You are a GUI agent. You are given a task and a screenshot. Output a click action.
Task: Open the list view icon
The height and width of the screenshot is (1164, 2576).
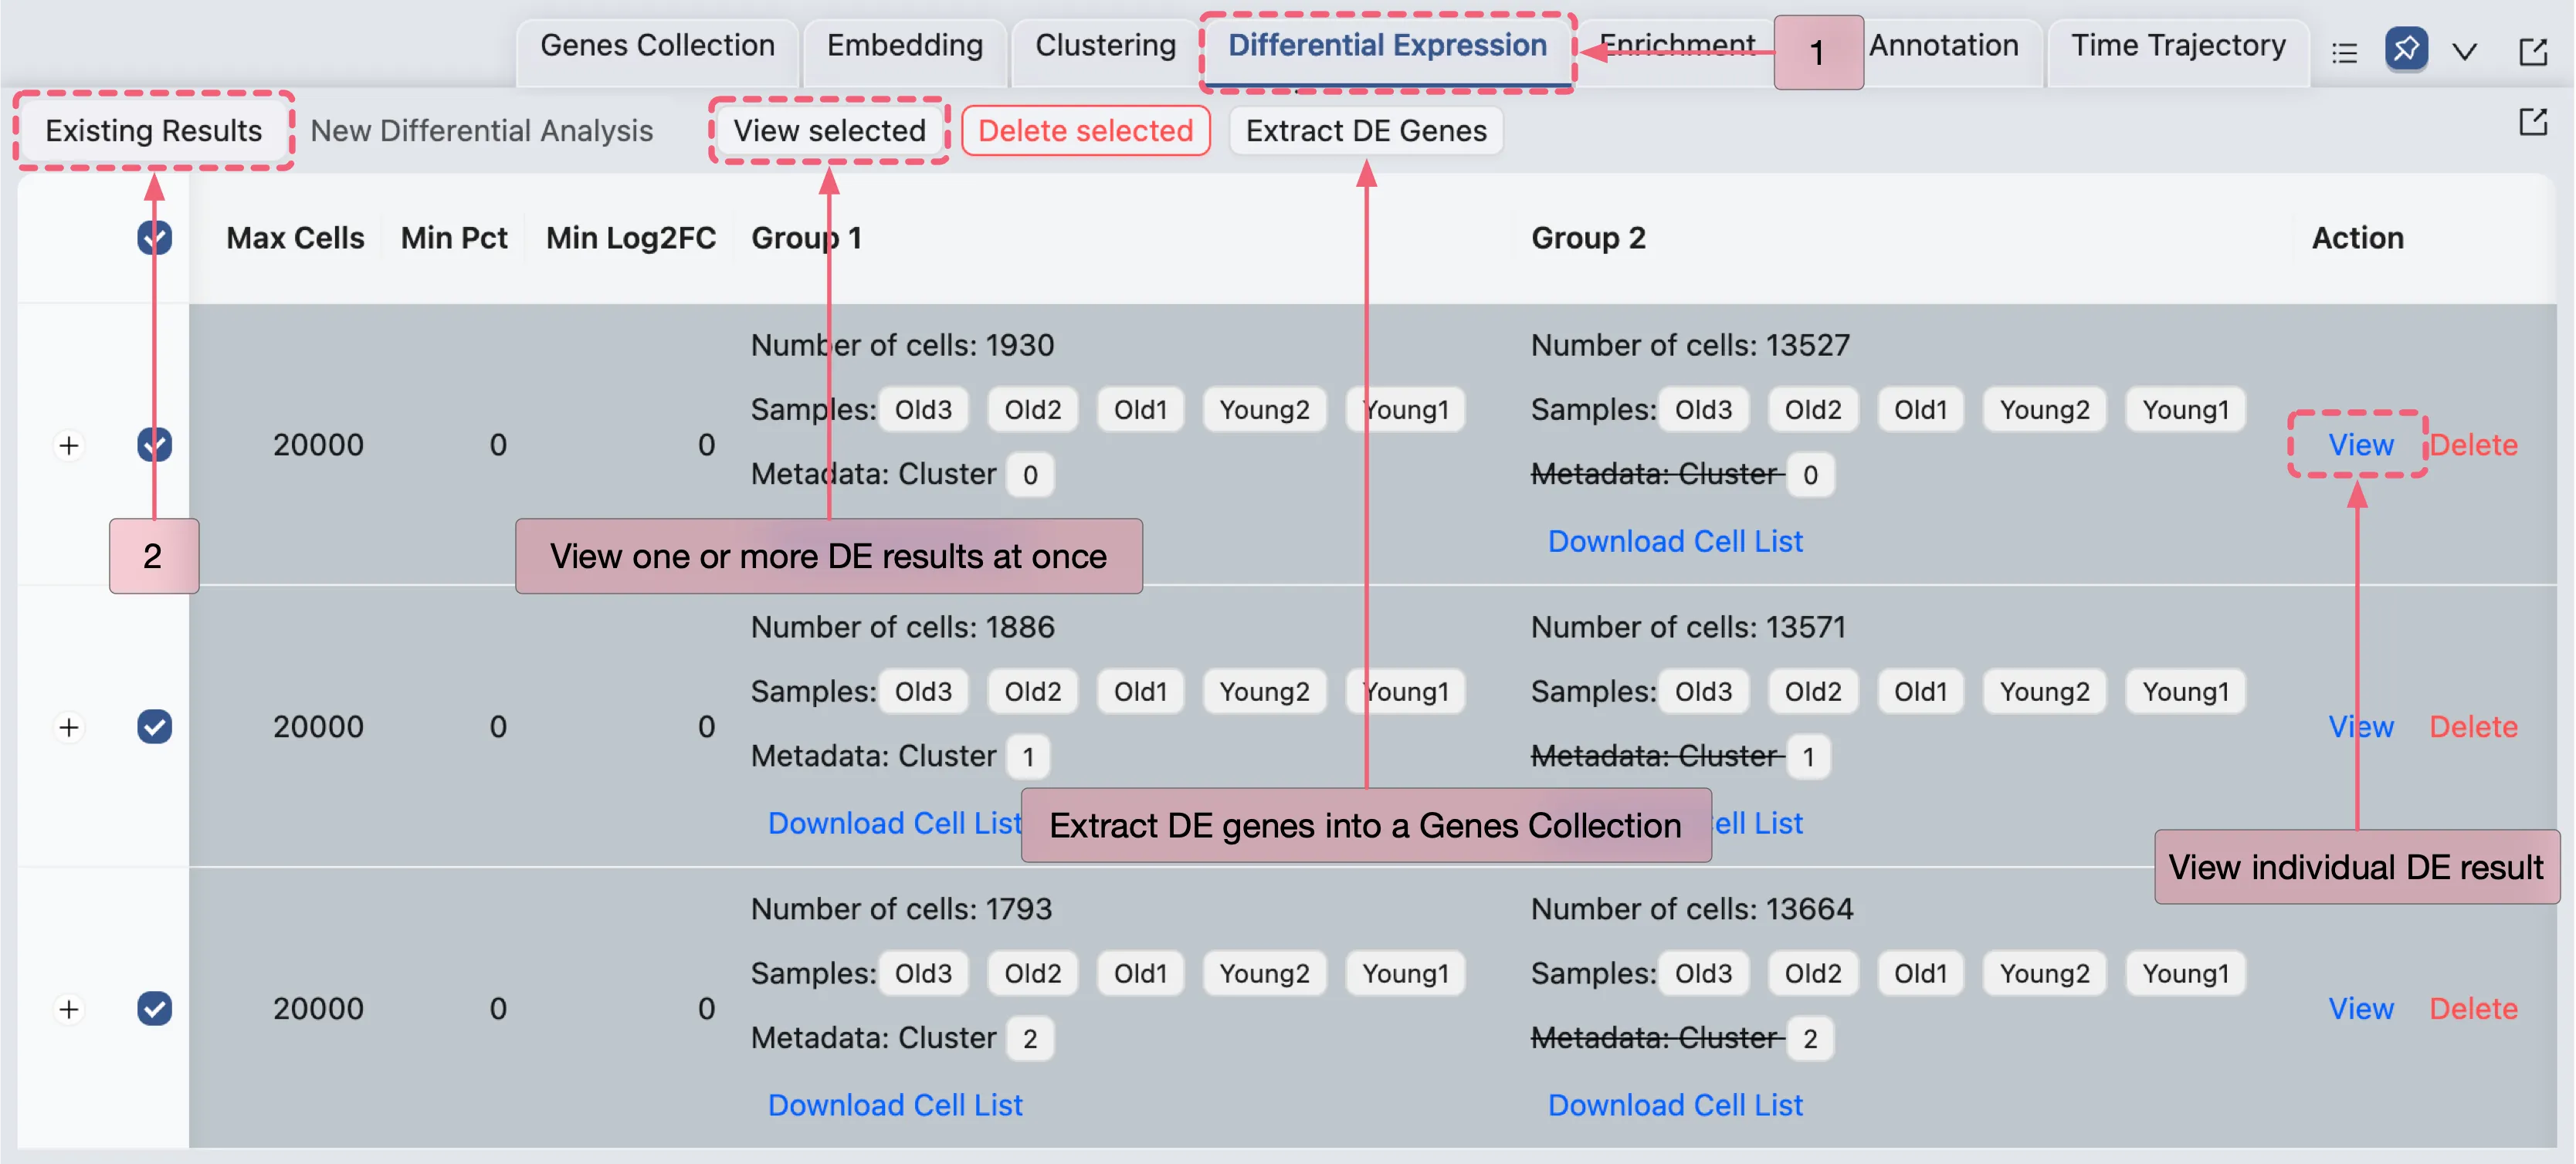coord(2344,52)
